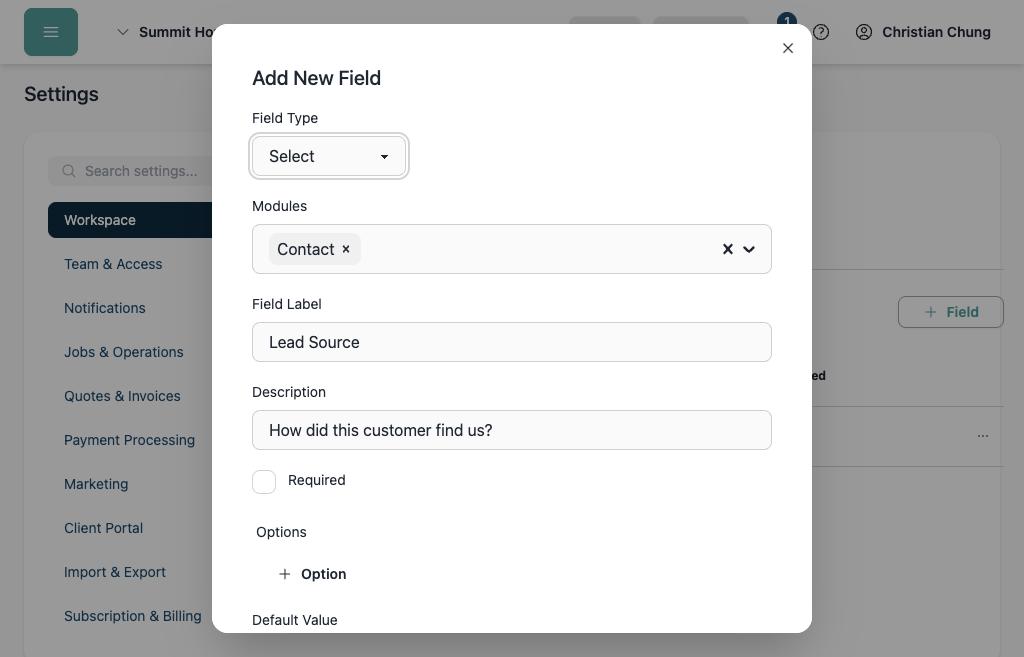Click the user profile avatar icon
Image resolution: width=1024 pixels, height=657 pixels.
click(x=863, y=32)
